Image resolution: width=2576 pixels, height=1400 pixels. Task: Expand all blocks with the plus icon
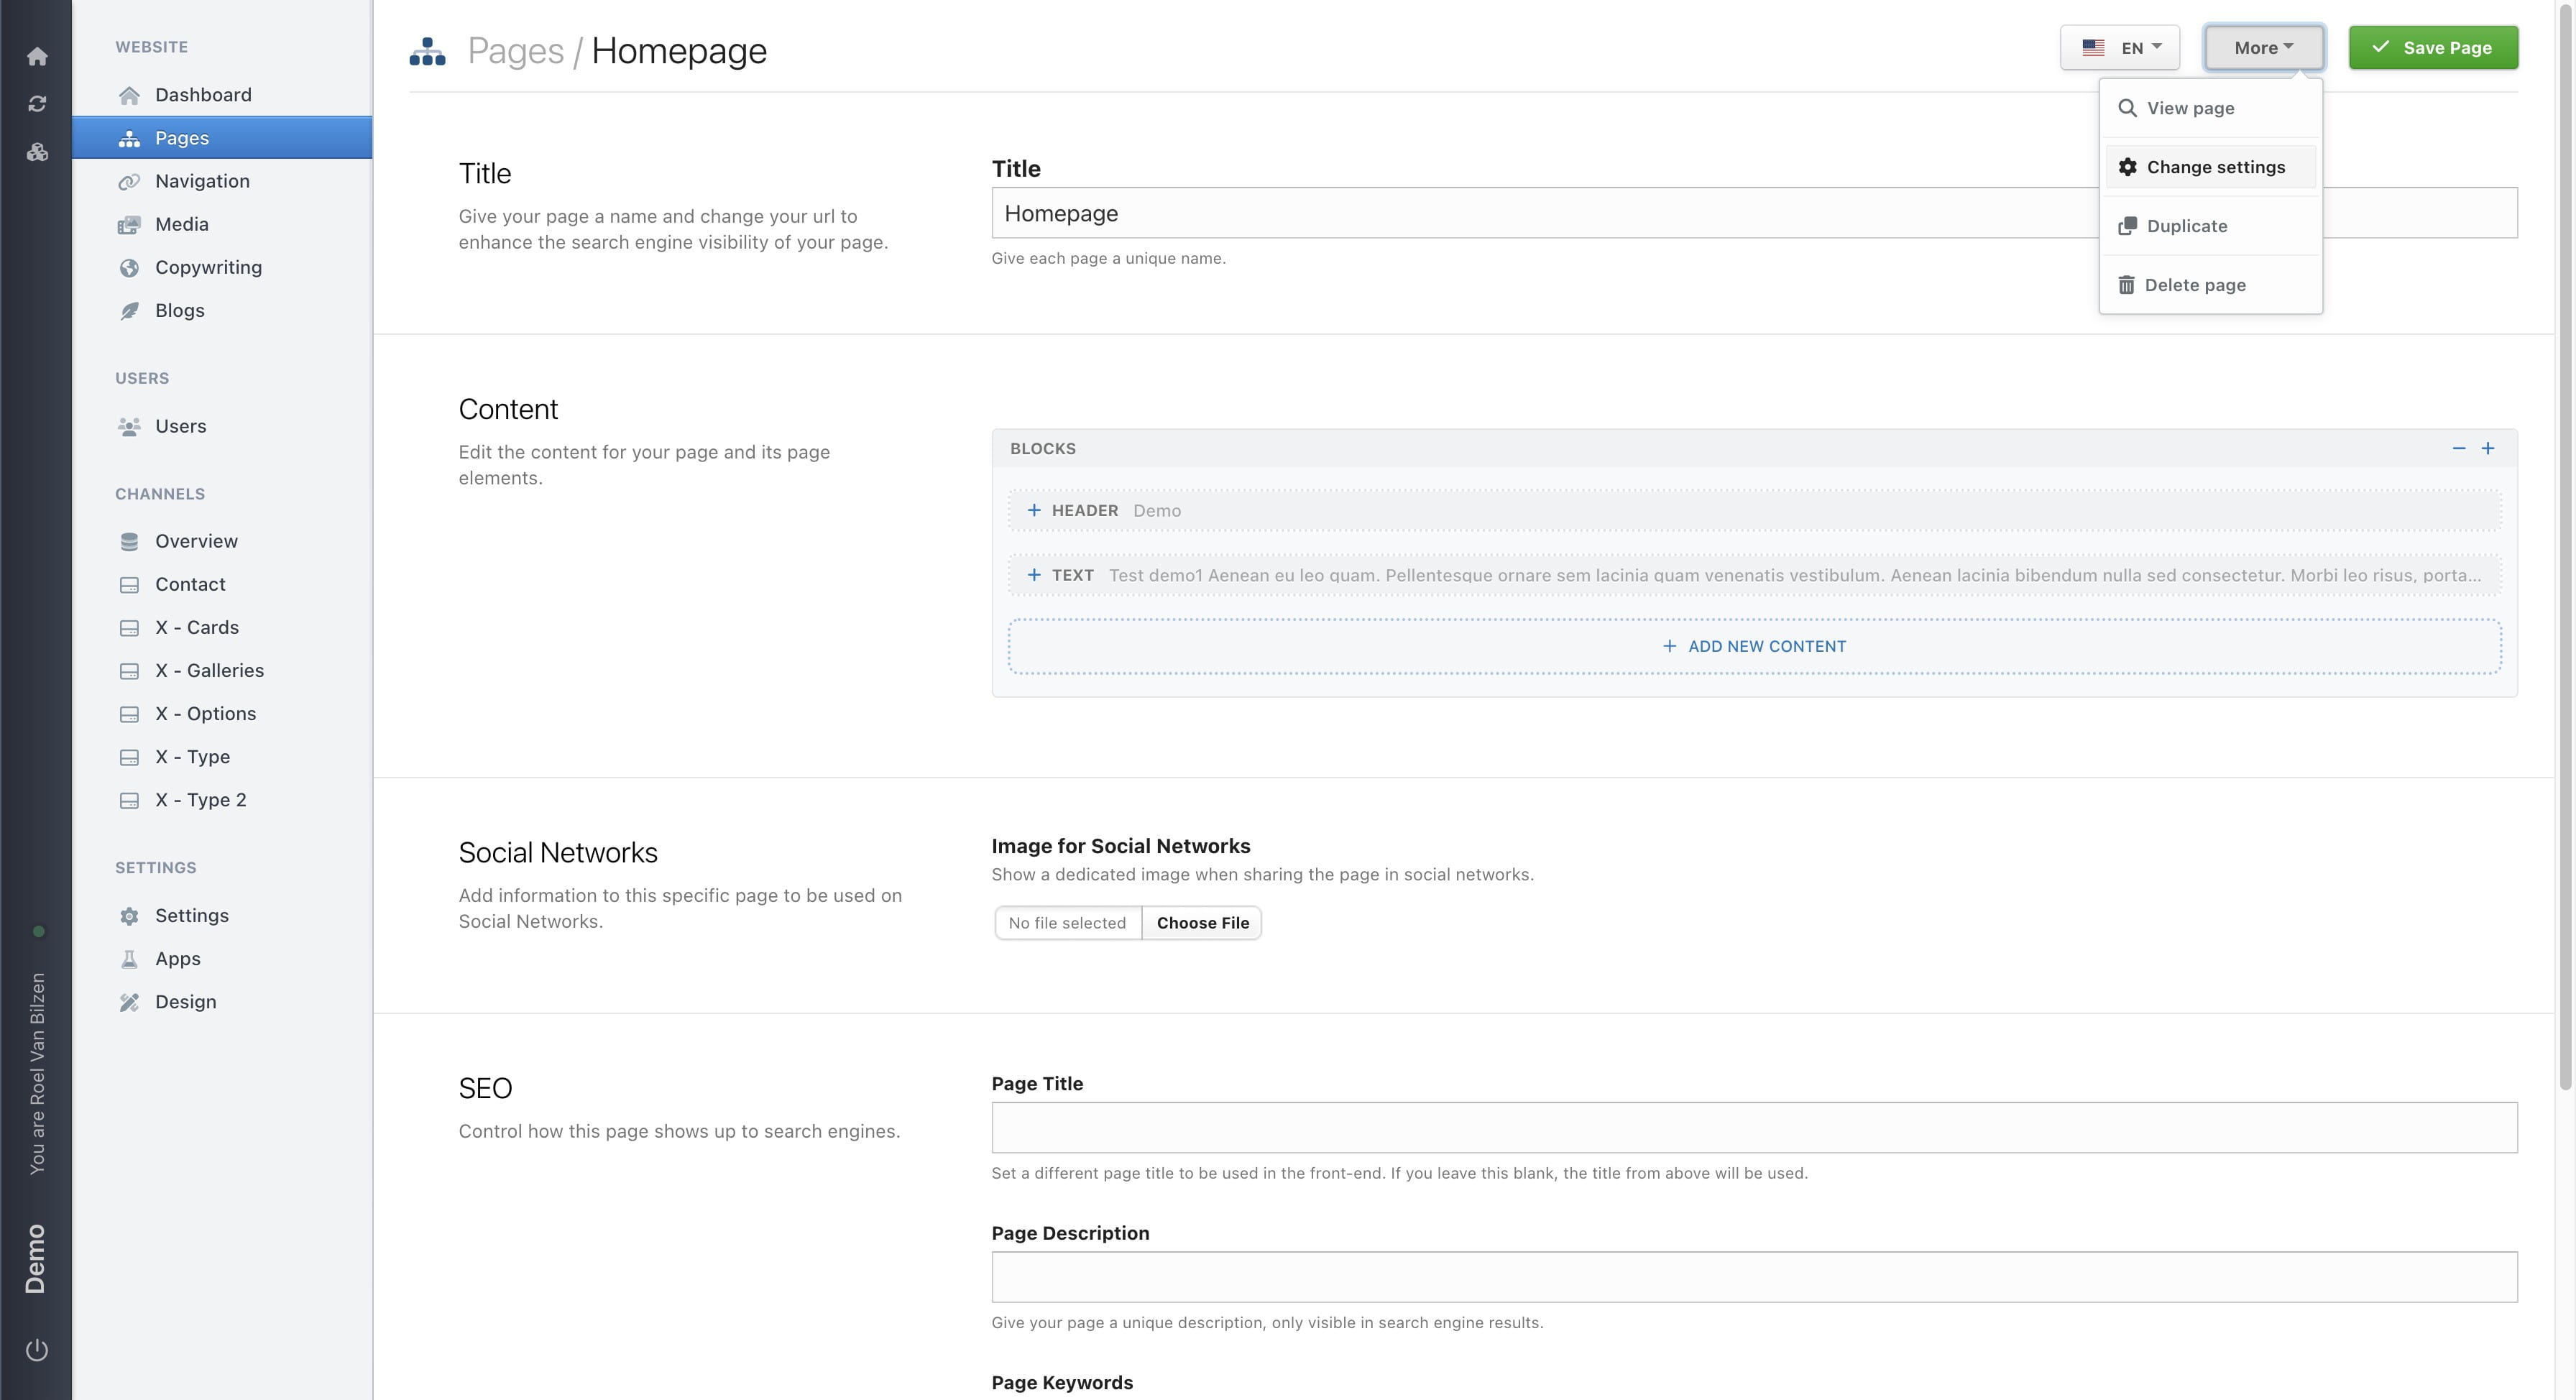coord(2488,449)
